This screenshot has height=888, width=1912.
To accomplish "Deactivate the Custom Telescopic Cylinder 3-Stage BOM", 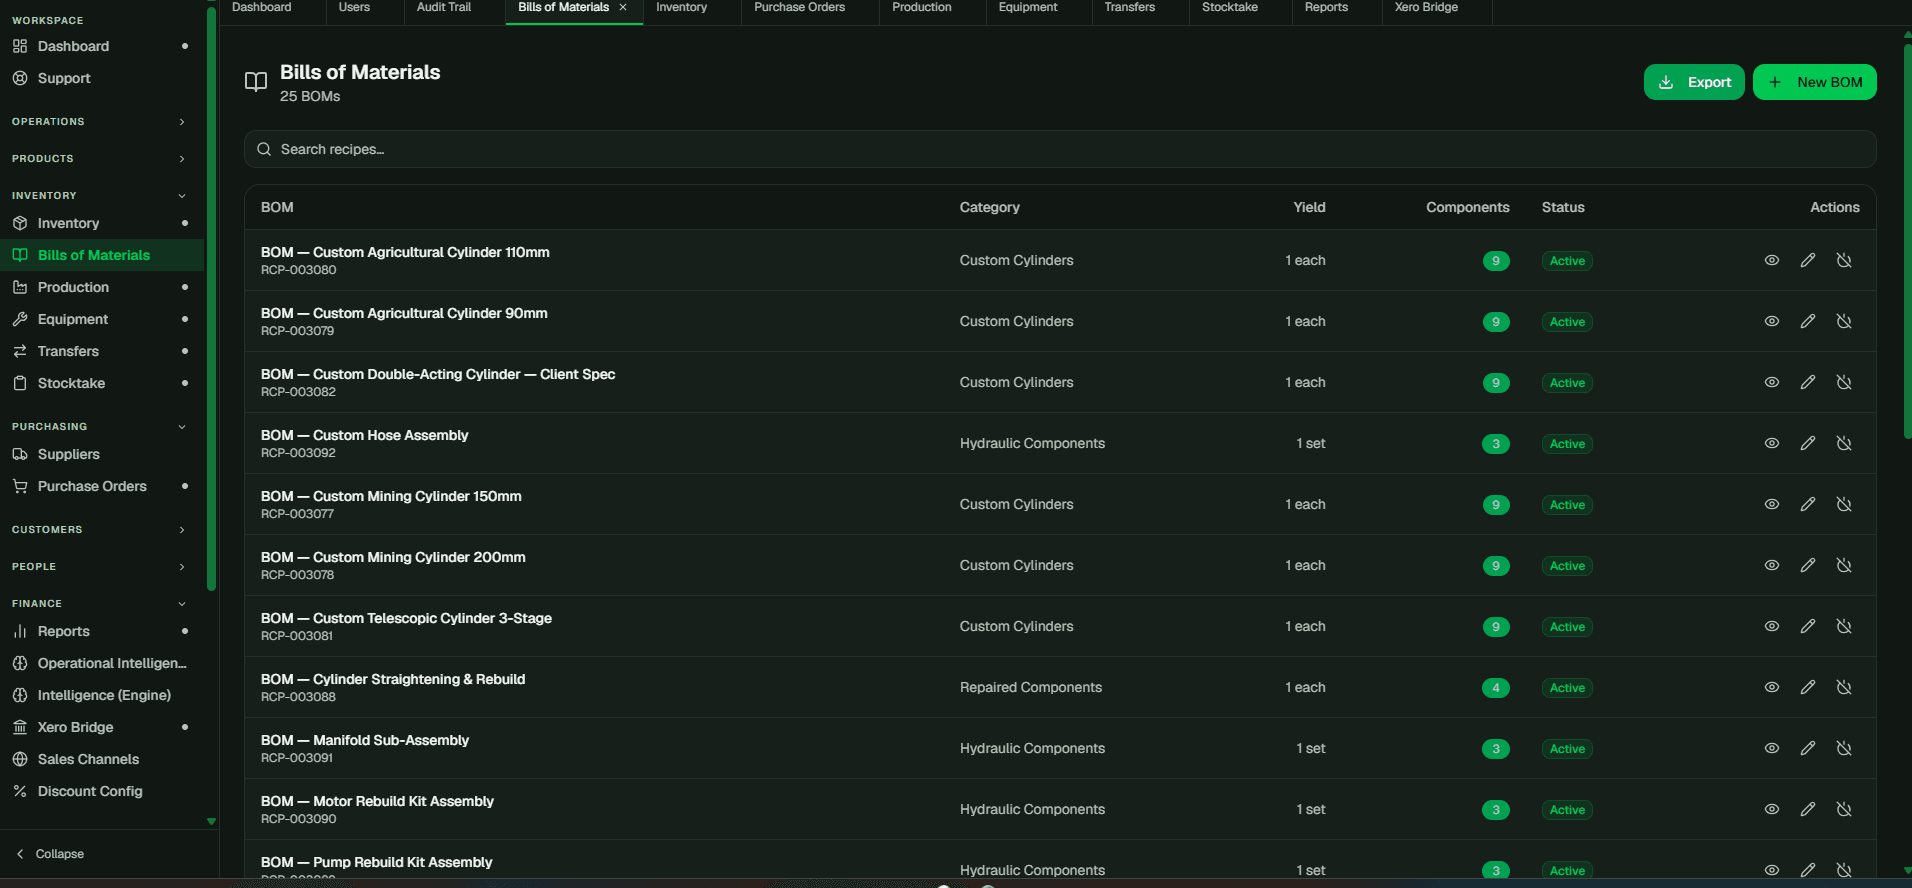I will [1844, 626].
